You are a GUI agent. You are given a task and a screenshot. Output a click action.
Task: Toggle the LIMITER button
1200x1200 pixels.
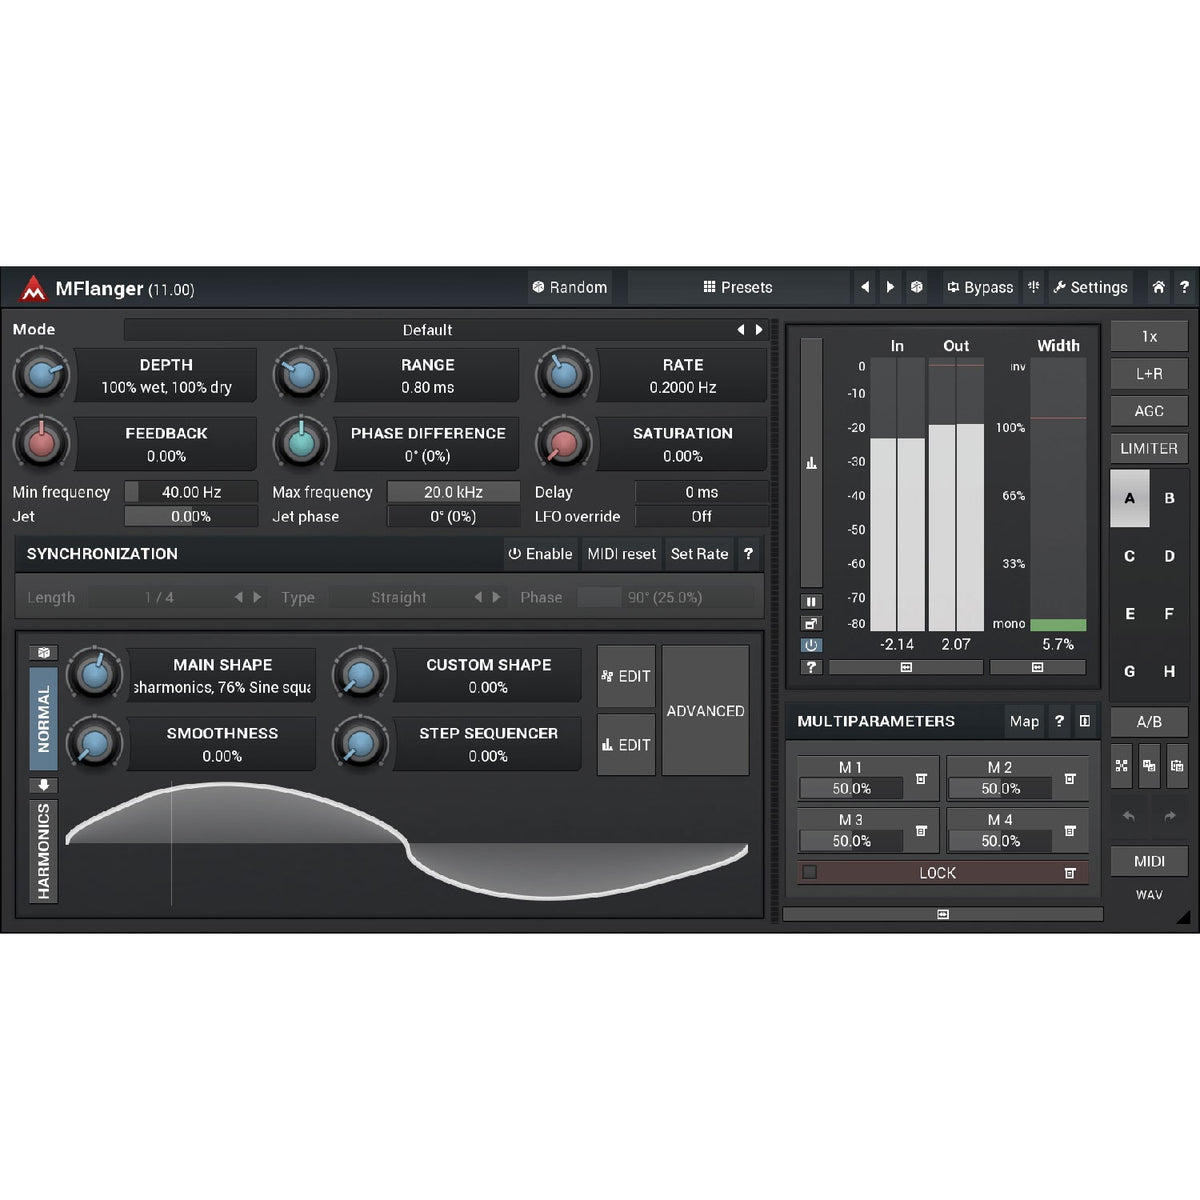click(1149, 448)
